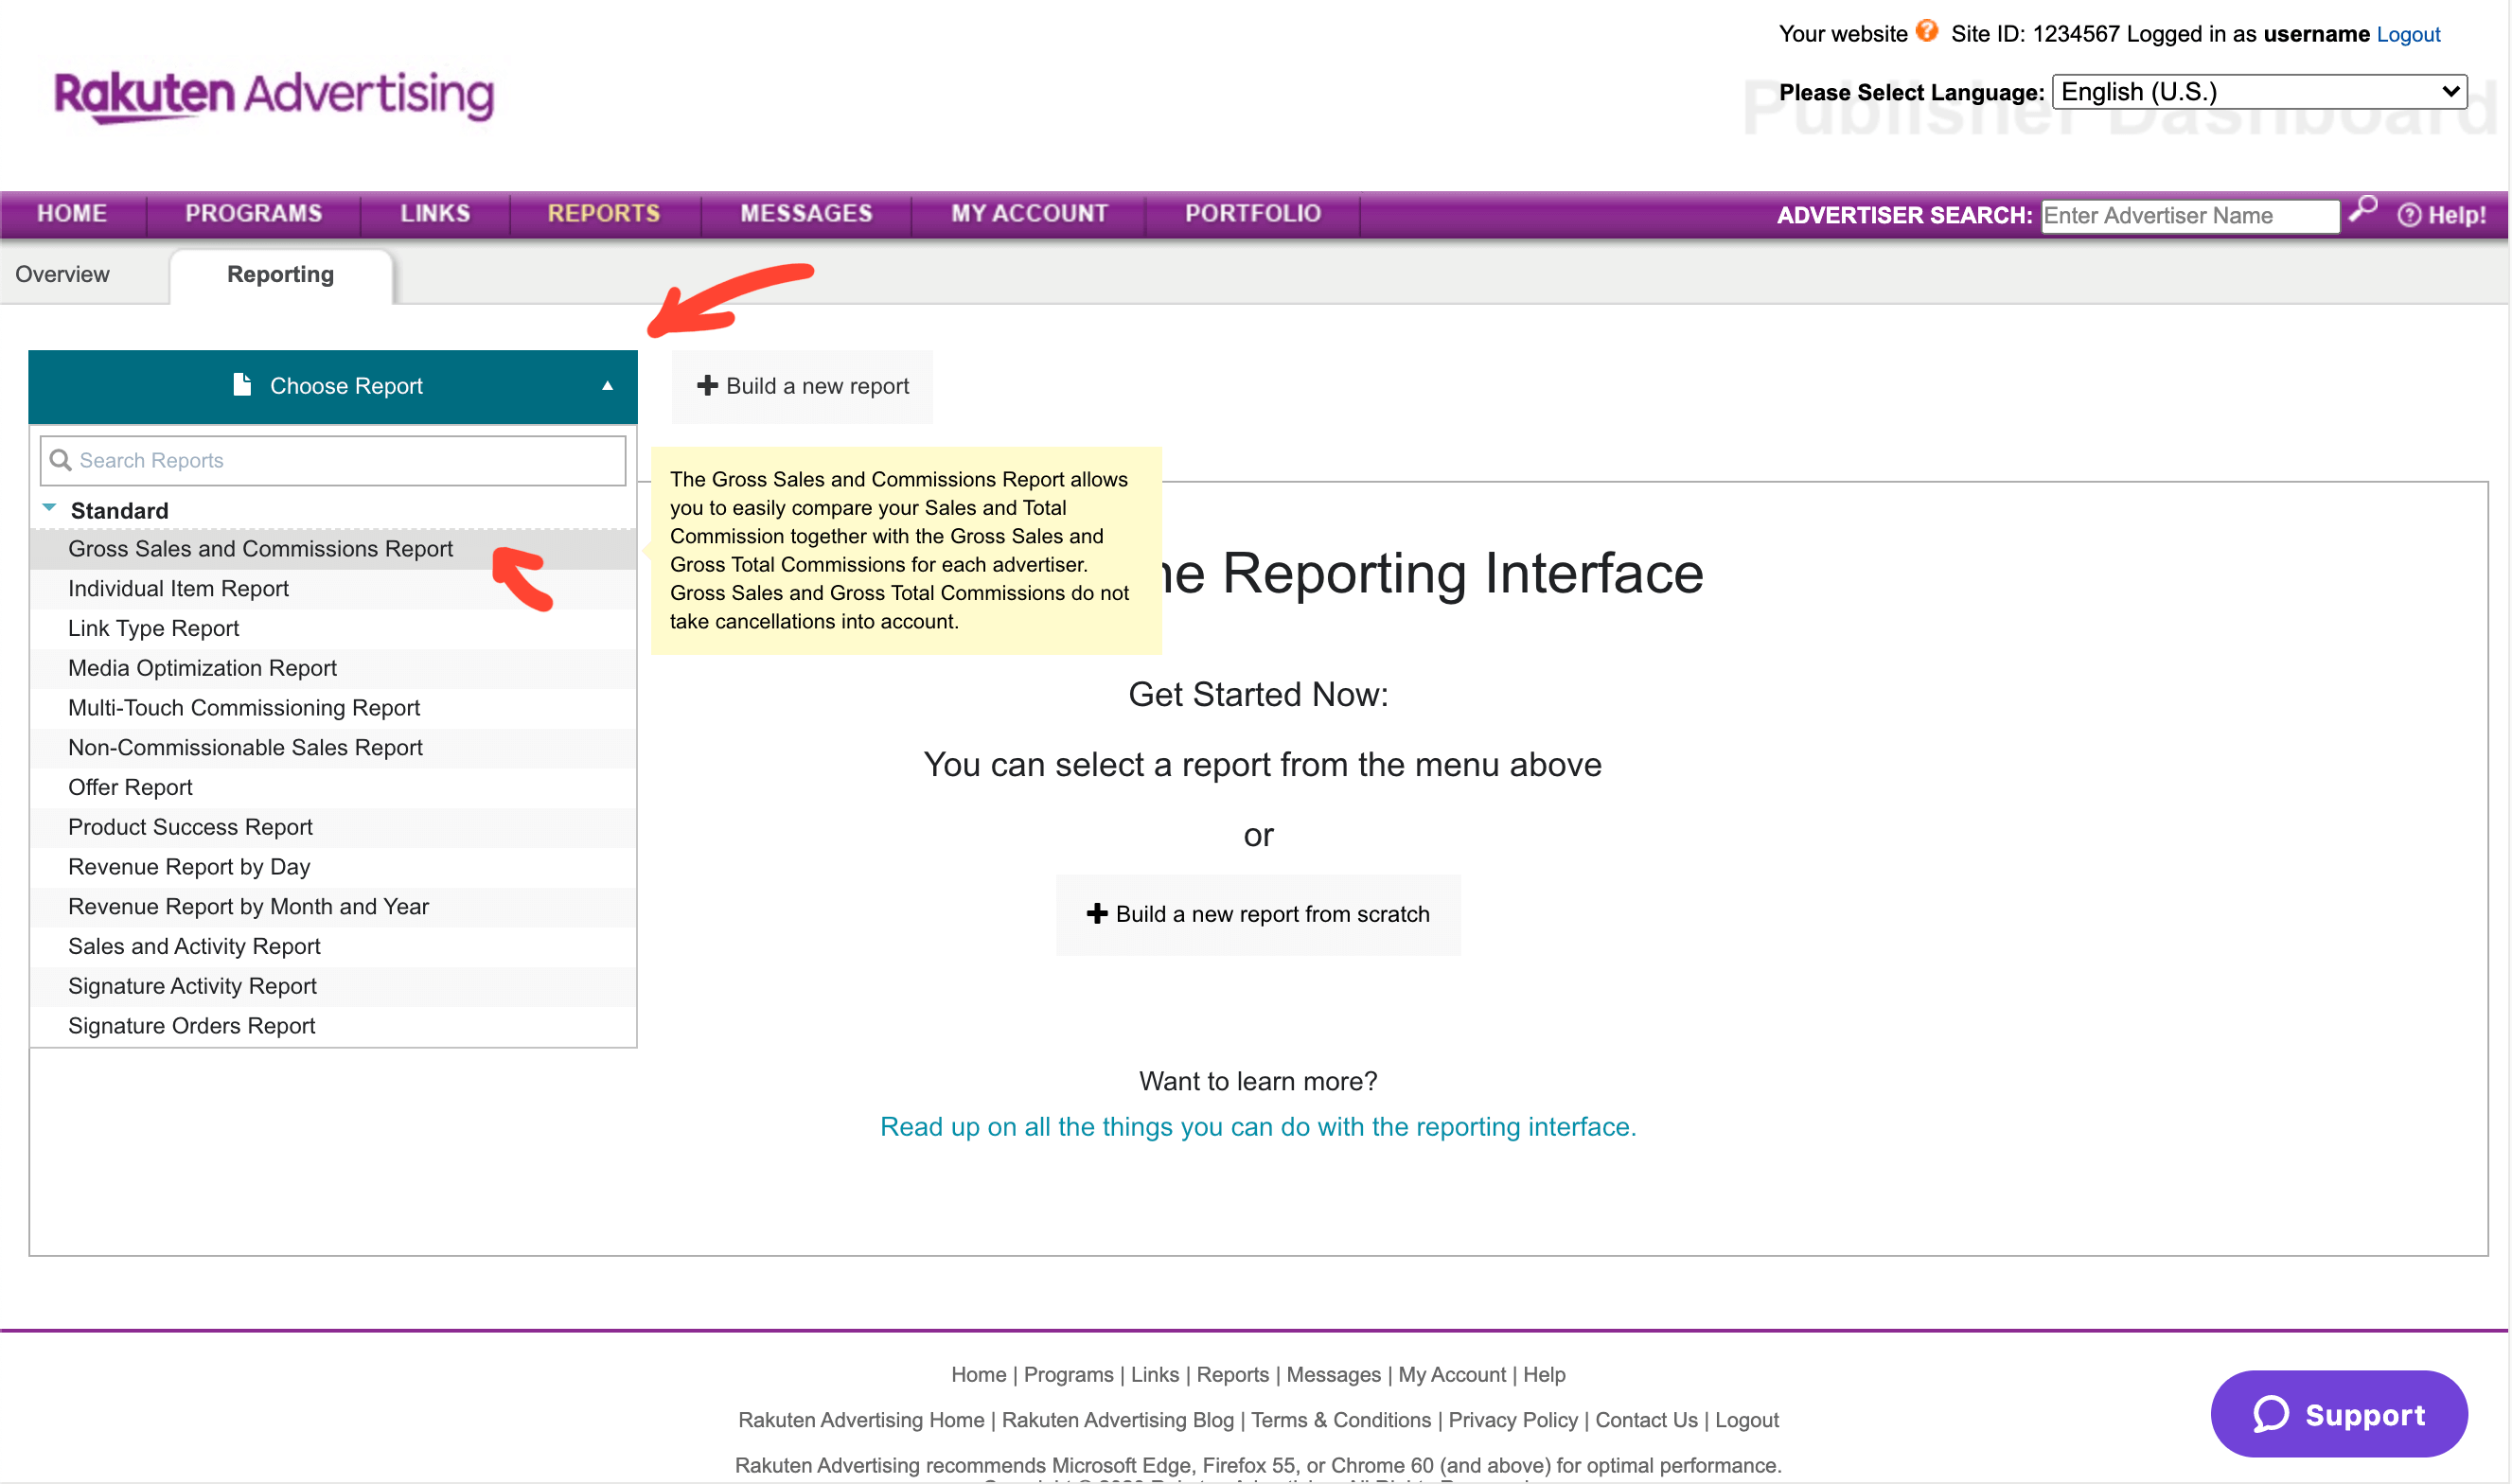Open the REPORTS menu item
The width and height of the screenshot is (2512, 1484).
pos(604,213)
